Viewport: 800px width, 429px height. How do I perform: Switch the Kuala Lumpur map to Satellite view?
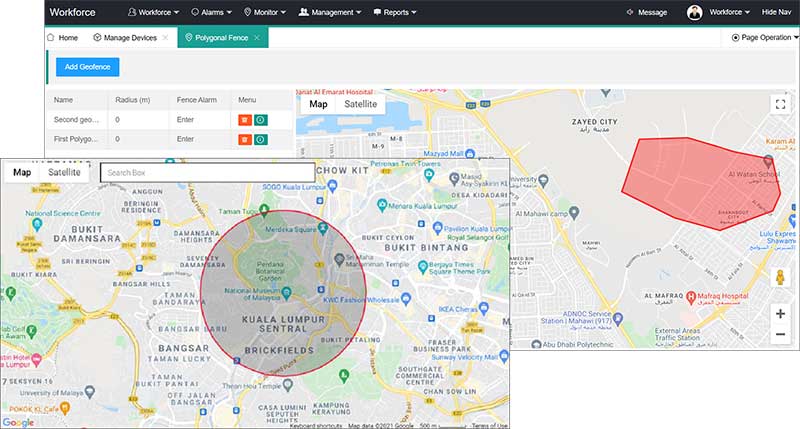click(x=65, y=172)
